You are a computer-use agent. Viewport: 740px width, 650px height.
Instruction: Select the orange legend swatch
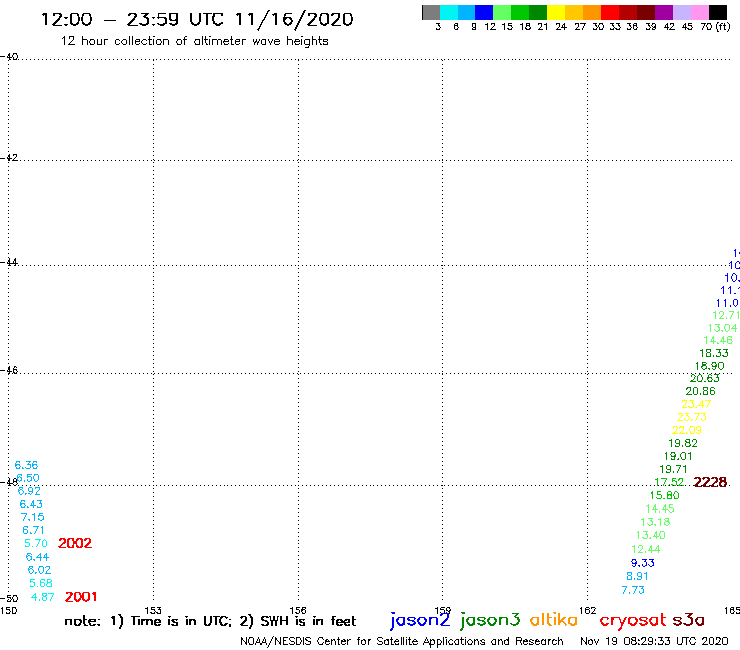[591, 12]
